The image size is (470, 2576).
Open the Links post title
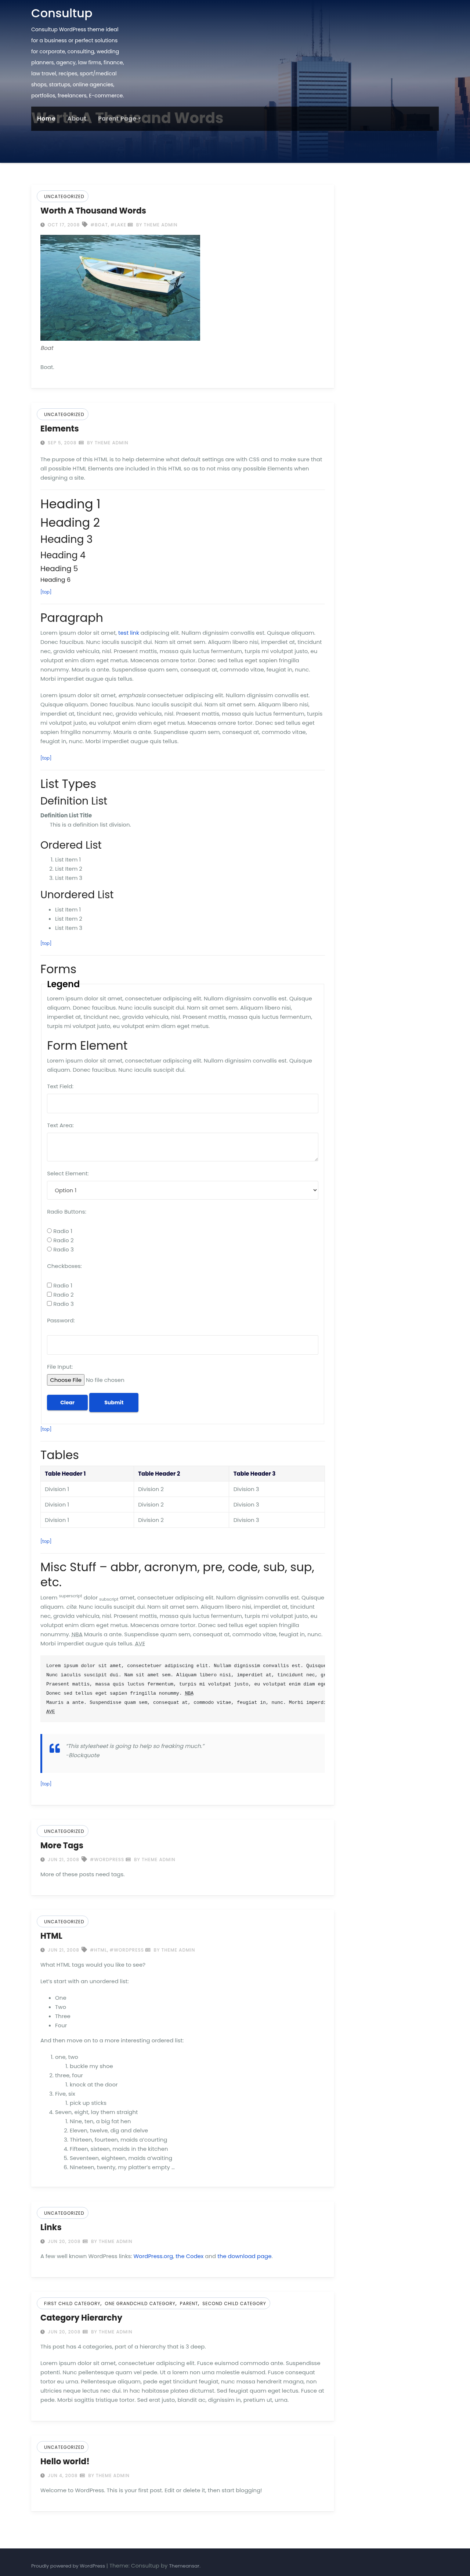(51, 2227)
